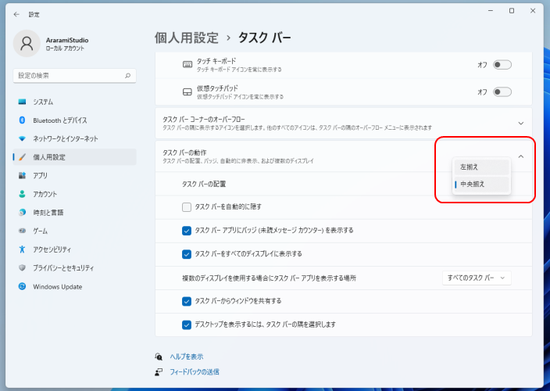Open ネットワークとインターネット category
The width and height of the screenshot is (550, 391).
(75, 139)
